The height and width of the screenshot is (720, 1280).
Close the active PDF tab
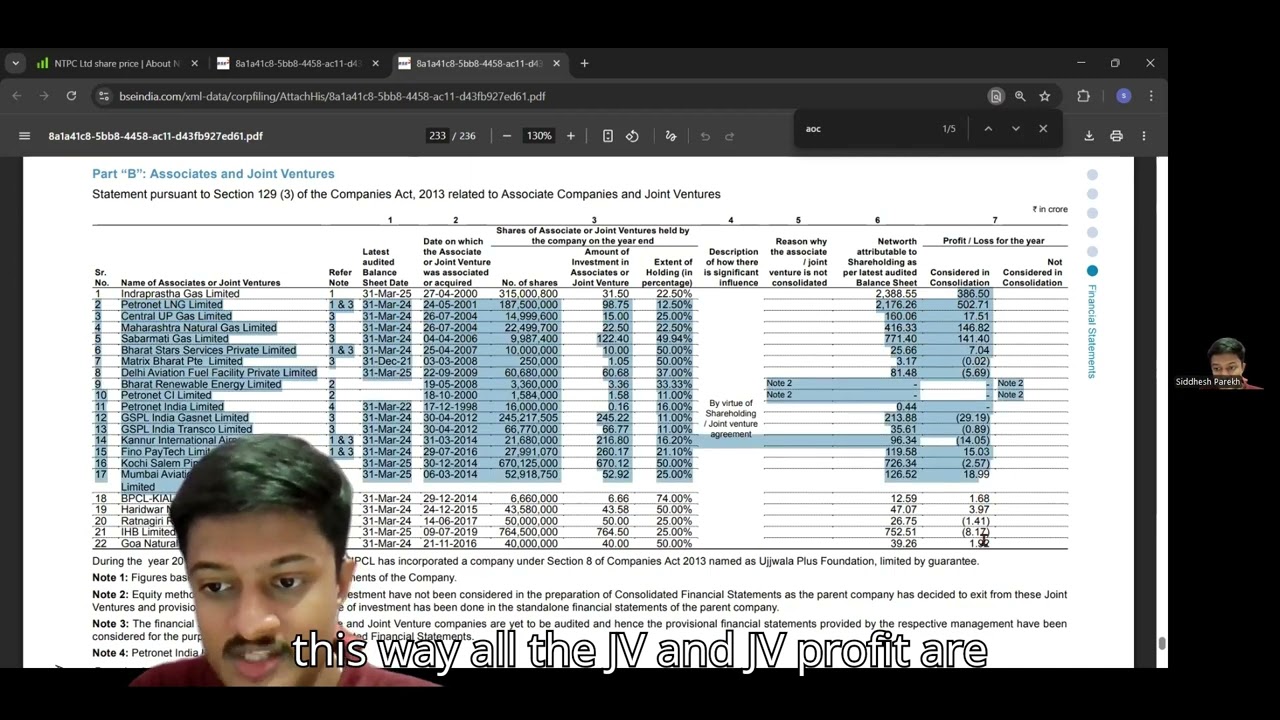tap(556, 63)
